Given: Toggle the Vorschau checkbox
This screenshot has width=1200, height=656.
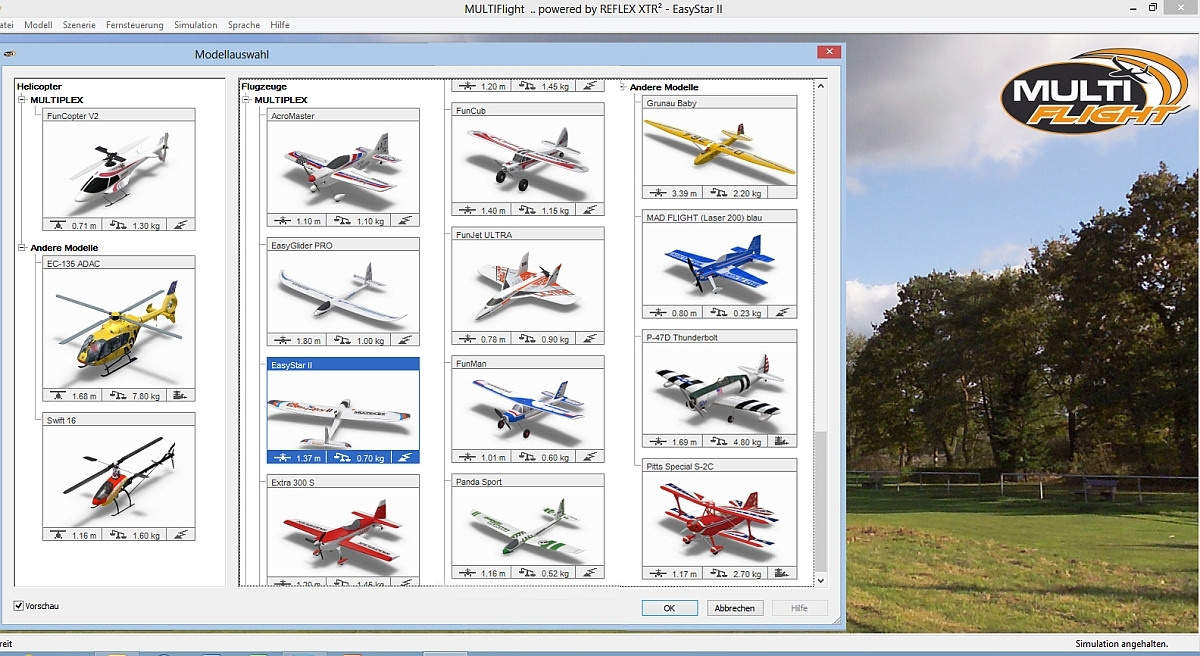Looking at the screenshot, I should click(x=19, y=606).
